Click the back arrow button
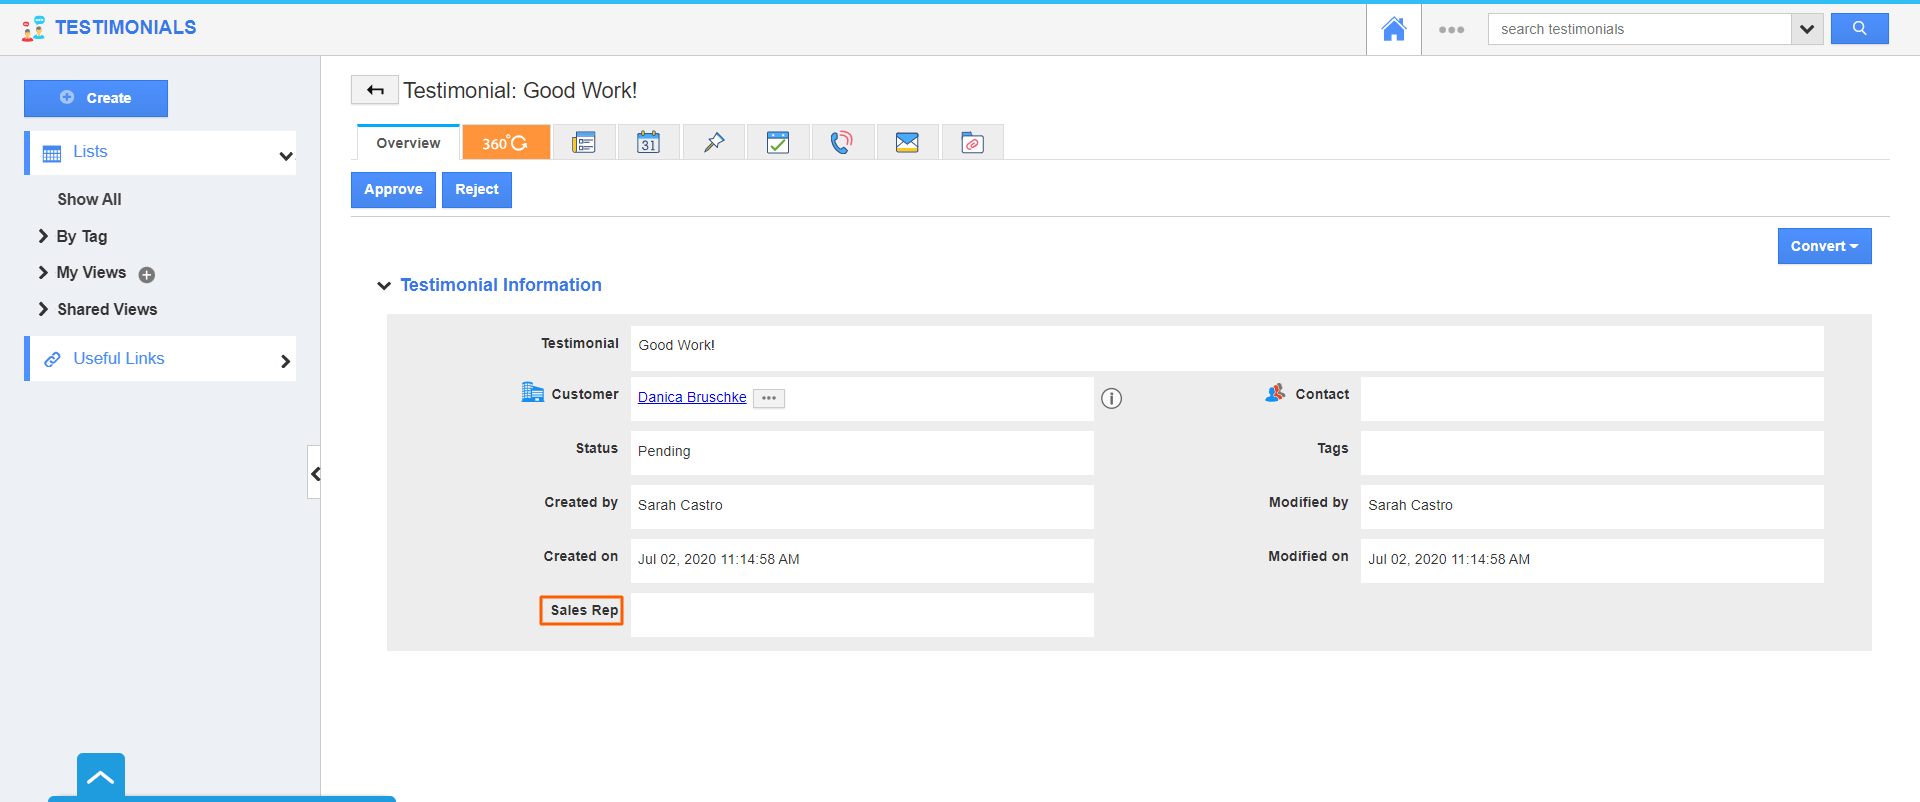Screen dimensions: 1920x802 tap(375, 90)
